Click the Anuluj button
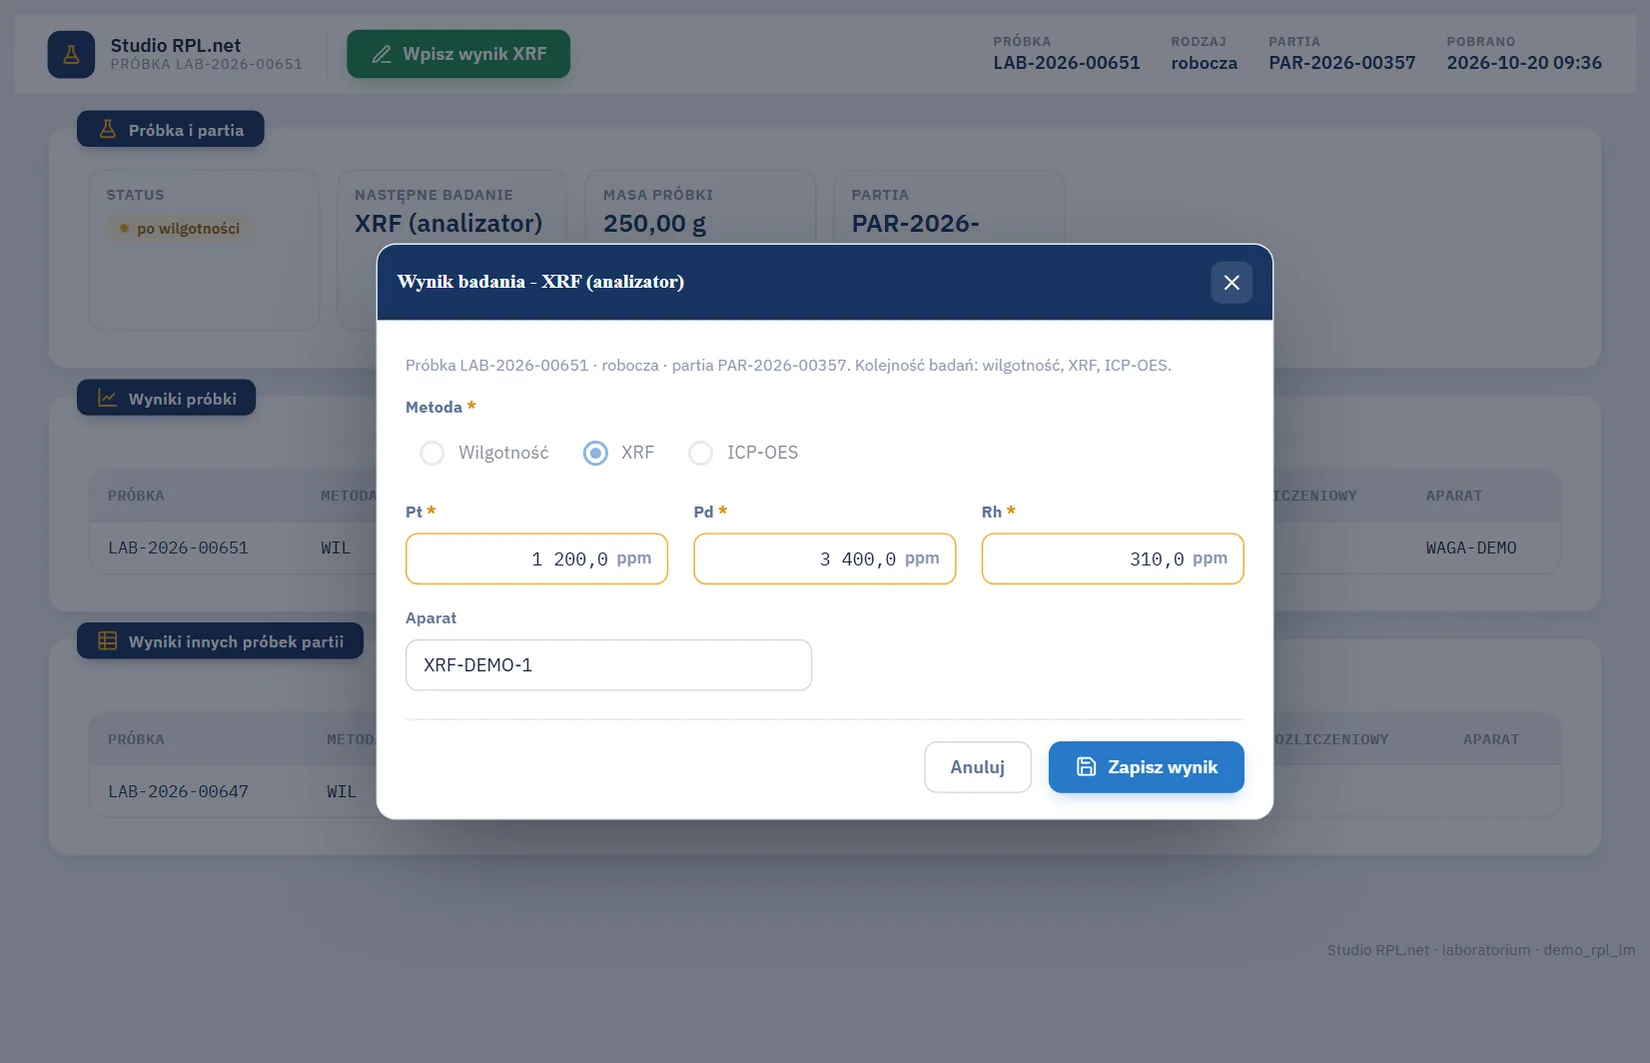The height and width of the screenshot is (1063, 1650). pos(977,767)
